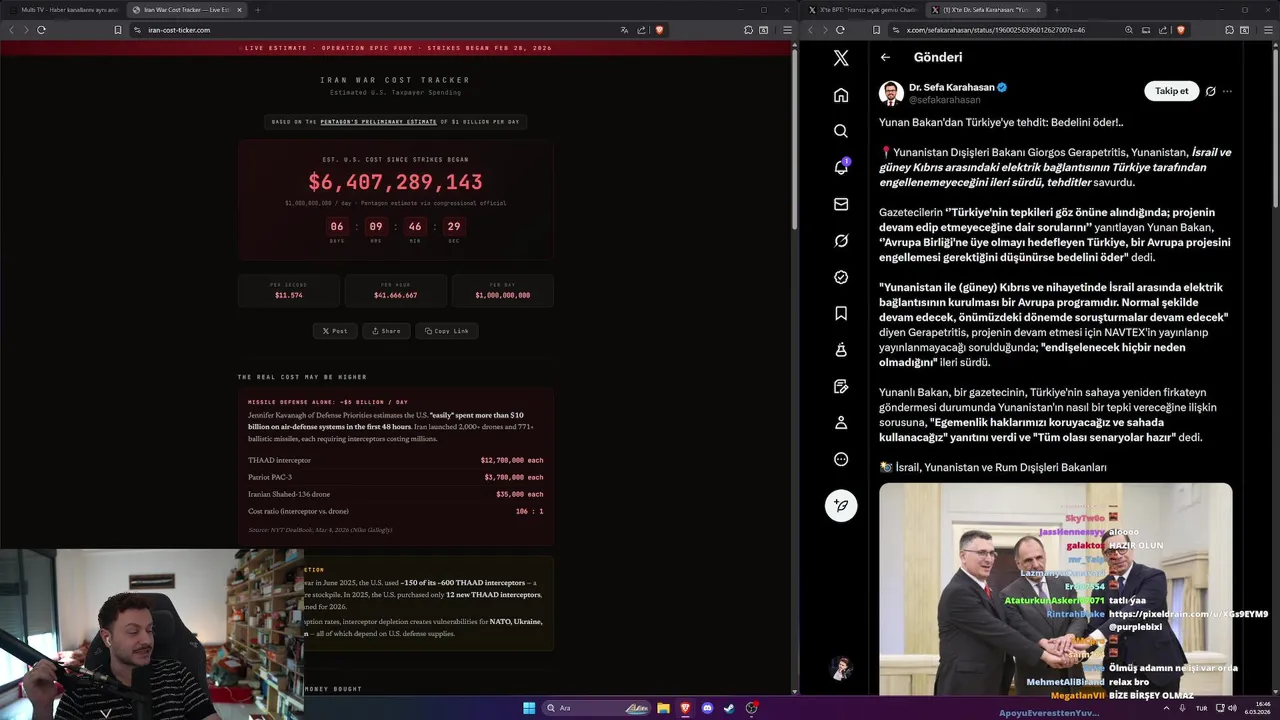Open Profile person icon in X sidebar
1280x720 pixels.
coord(841,423)
